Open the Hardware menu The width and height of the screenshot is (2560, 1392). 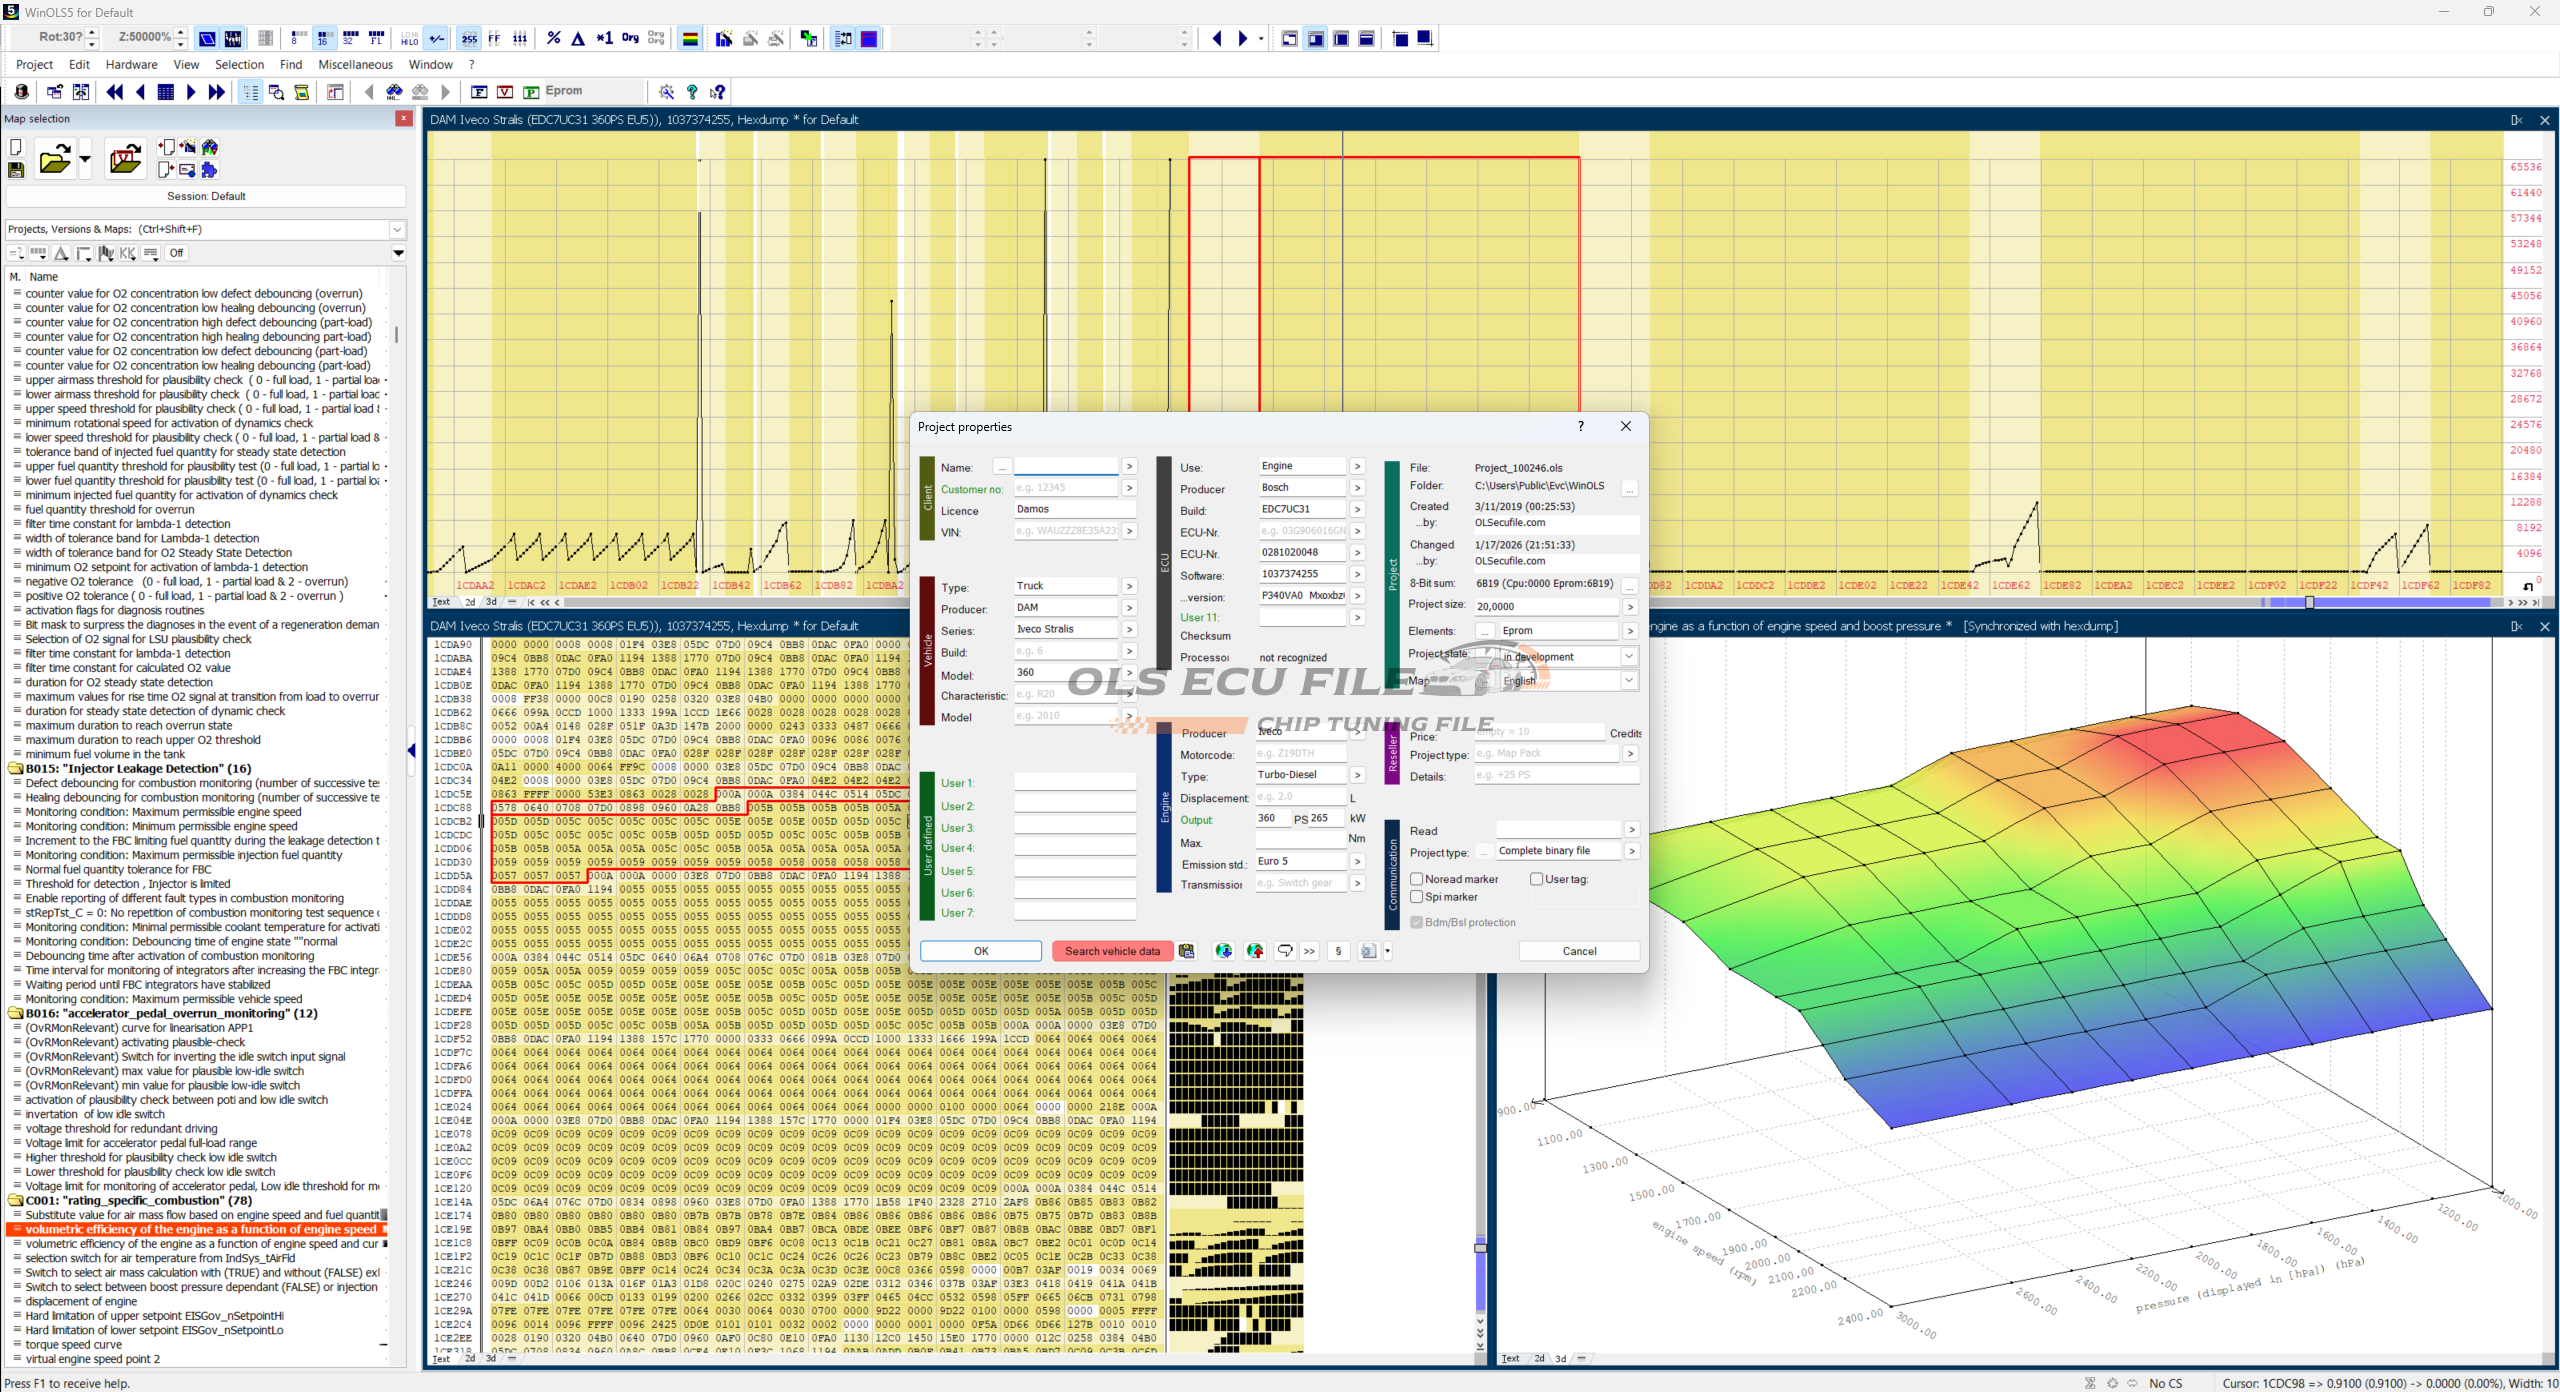coord(131,65)
